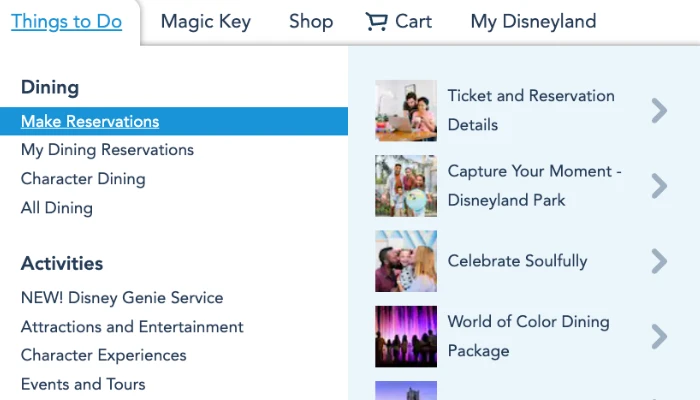700x400 pixels.
Task: Click chevron beside World of Color Dining Package
Action: pos(659,336)
